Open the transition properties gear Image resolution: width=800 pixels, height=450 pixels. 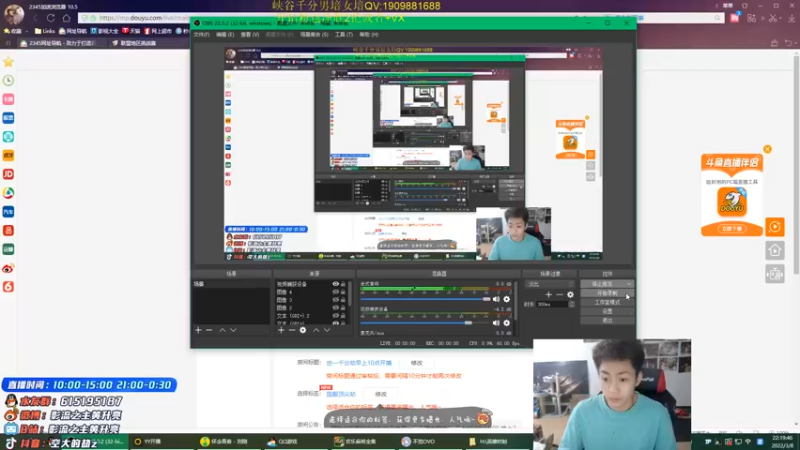click(x=570, y=294)
